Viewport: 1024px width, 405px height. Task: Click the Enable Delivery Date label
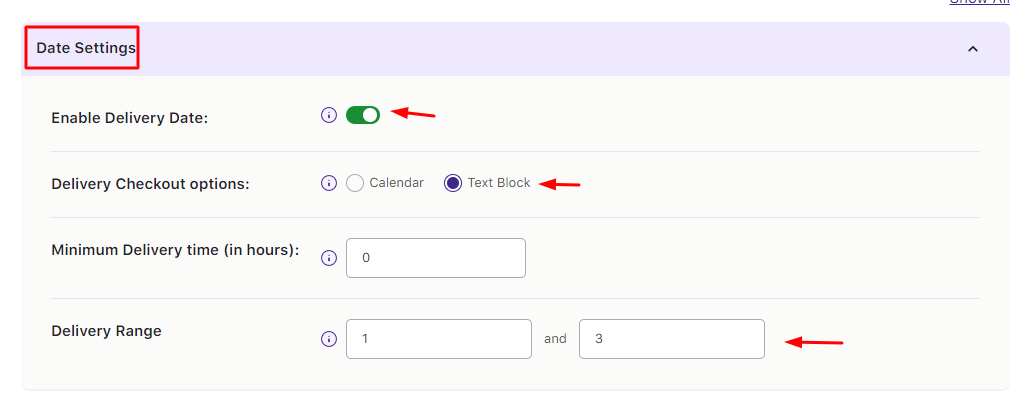[129, 117]
